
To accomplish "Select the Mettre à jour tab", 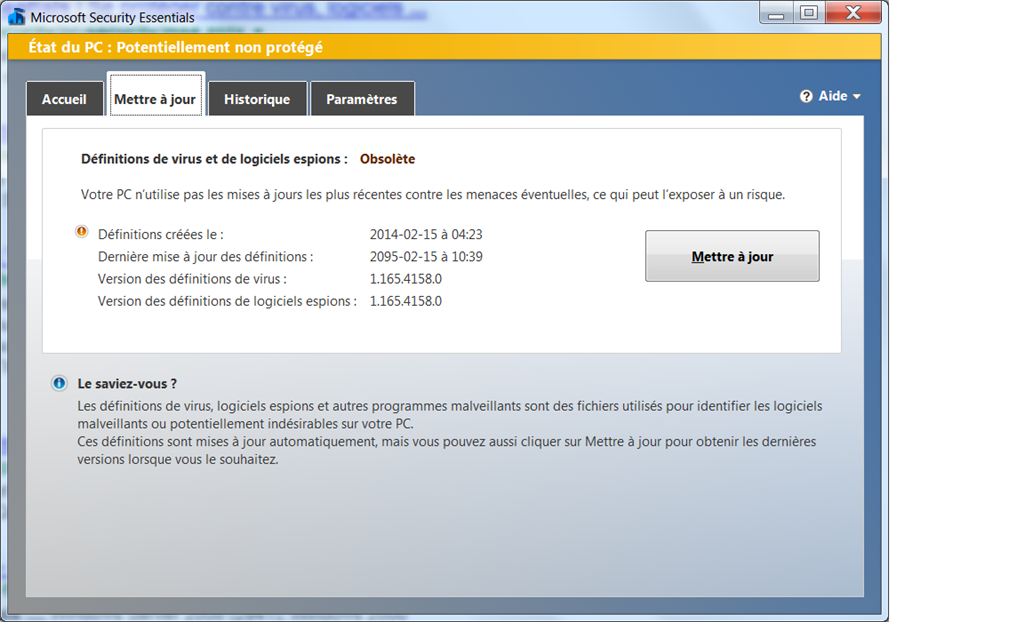I will pos(155,97).
